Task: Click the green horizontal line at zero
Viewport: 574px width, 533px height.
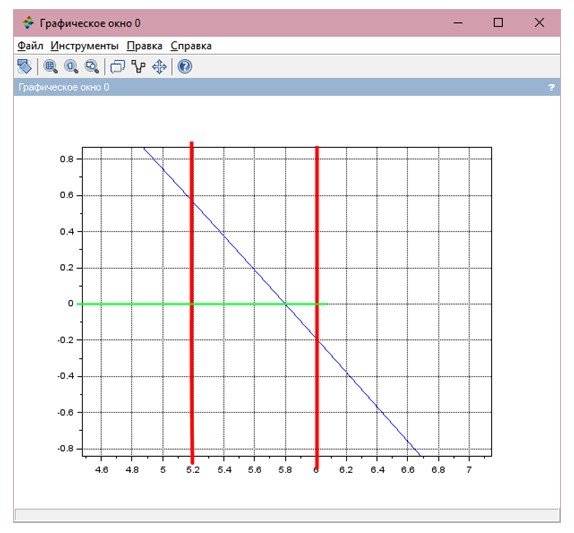Action: 202,304
